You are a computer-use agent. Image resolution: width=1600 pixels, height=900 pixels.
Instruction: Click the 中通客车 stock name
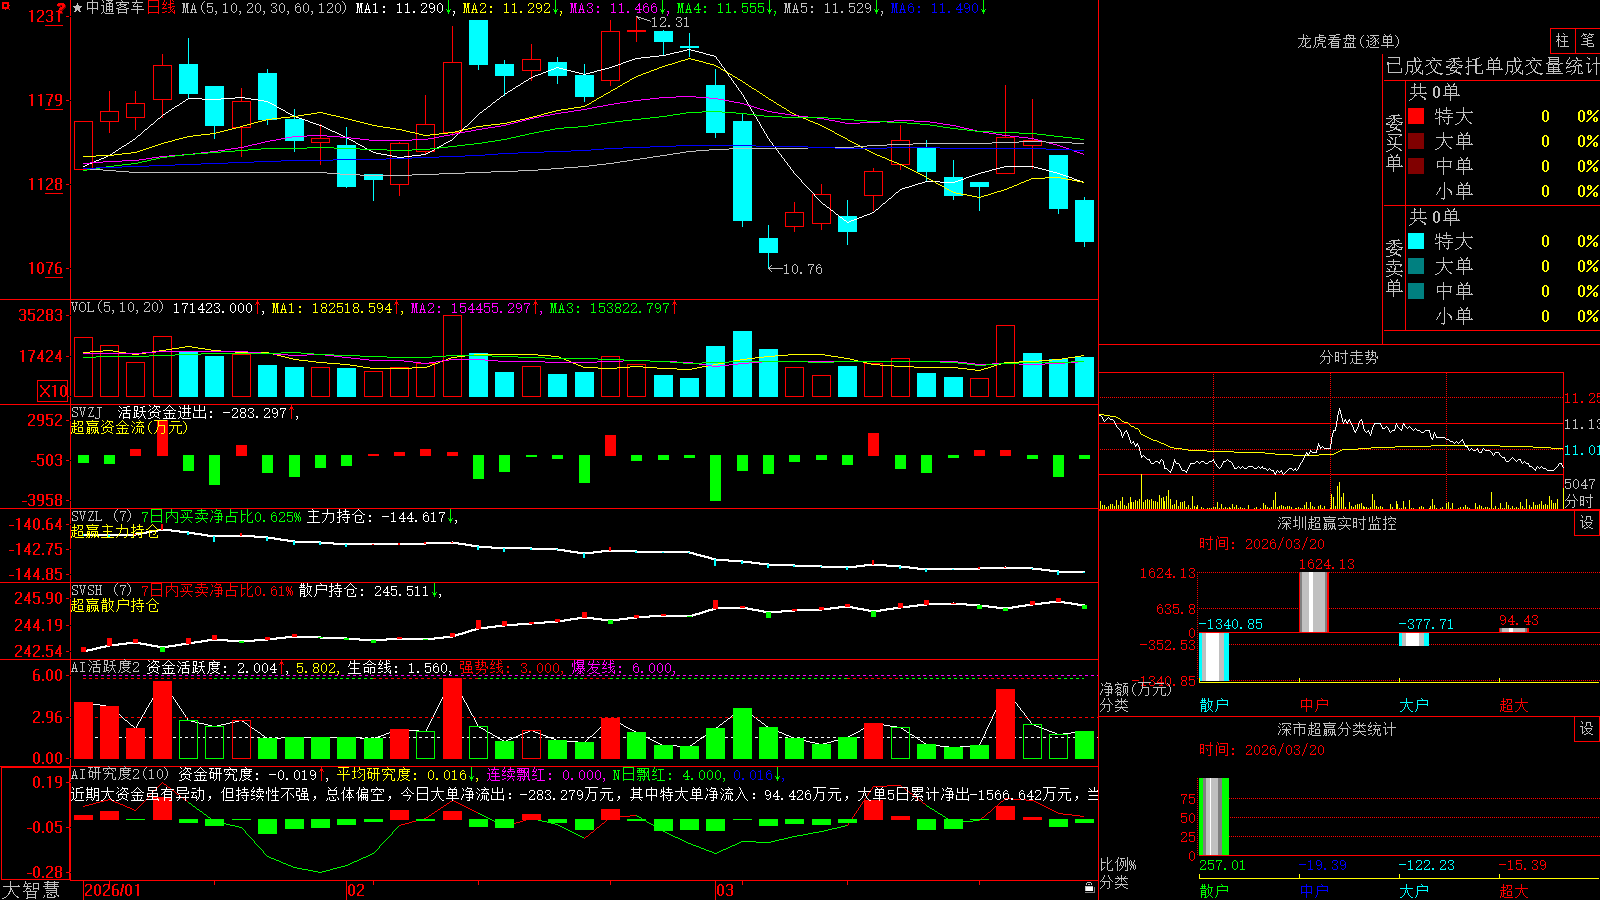(115, 8)
